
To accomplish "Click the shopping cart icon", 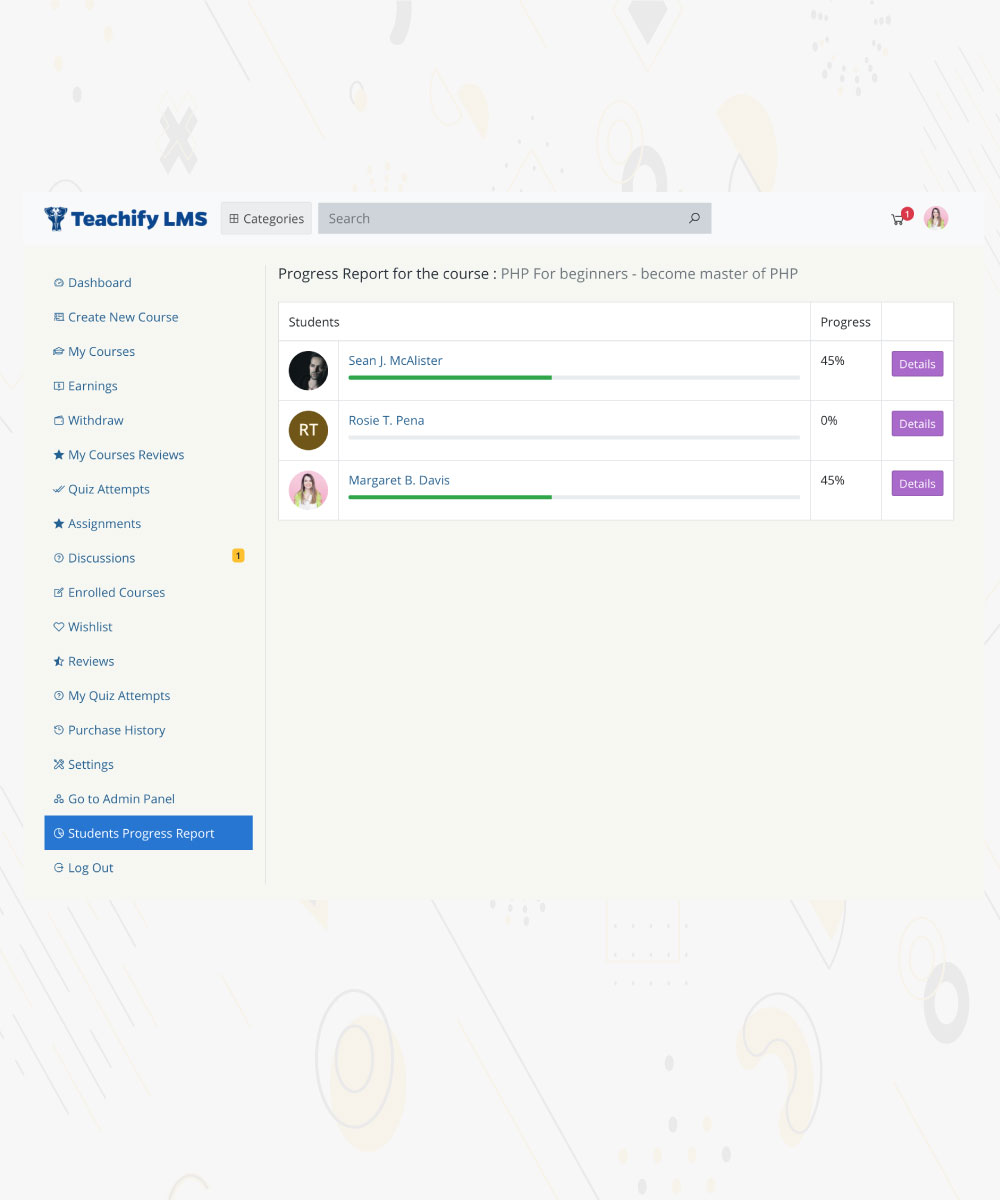I will tap(898, 219).
